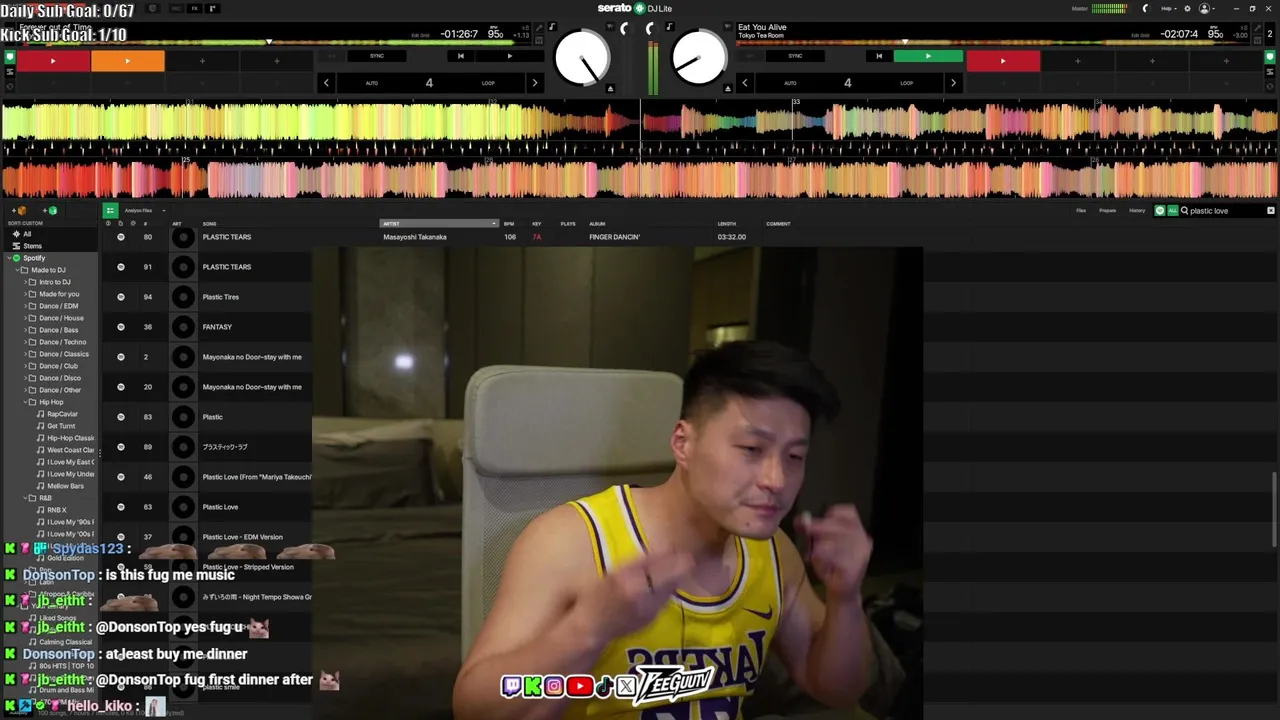Increase right deck loop size arrow

point(953,83)
